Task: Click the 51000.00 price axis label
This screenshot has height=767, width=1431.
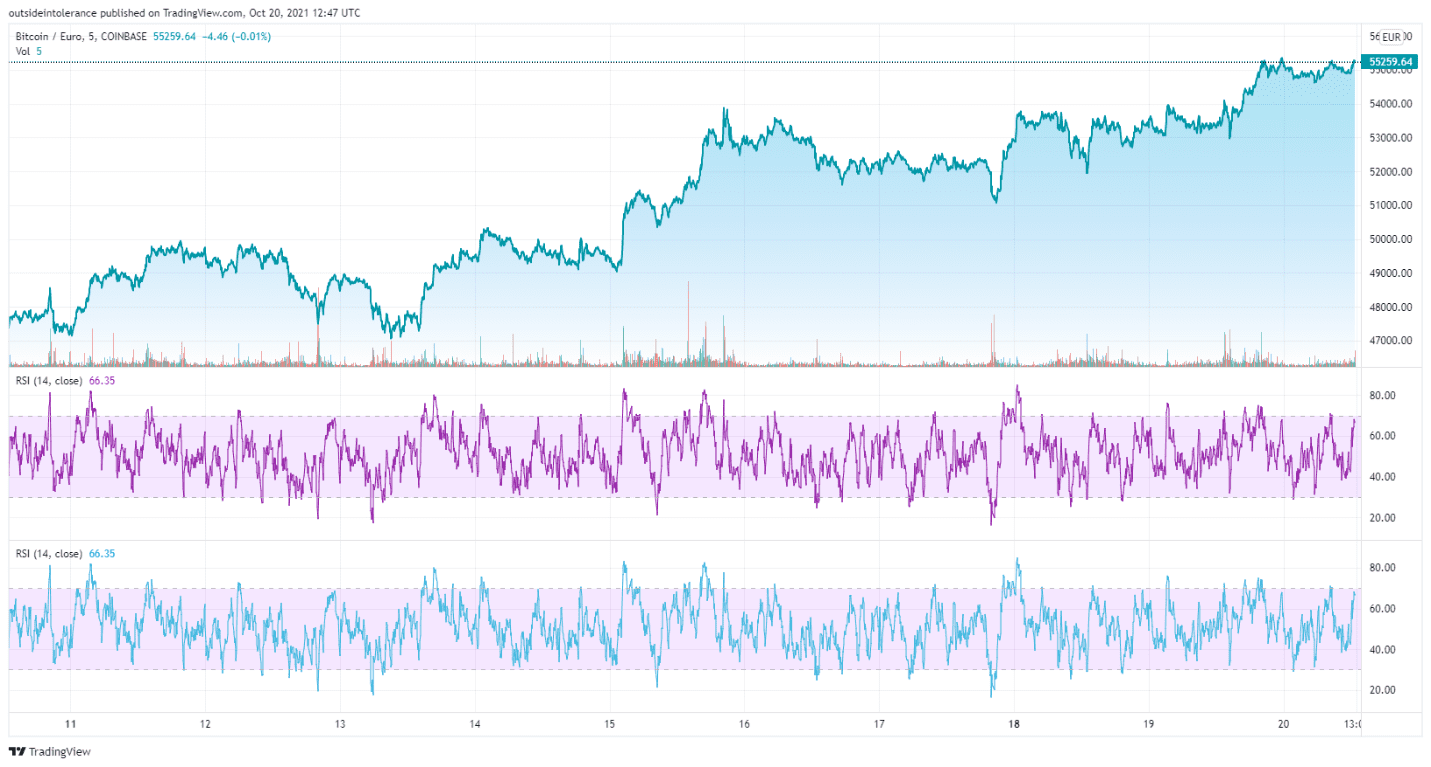Action: pos(1390,205)
